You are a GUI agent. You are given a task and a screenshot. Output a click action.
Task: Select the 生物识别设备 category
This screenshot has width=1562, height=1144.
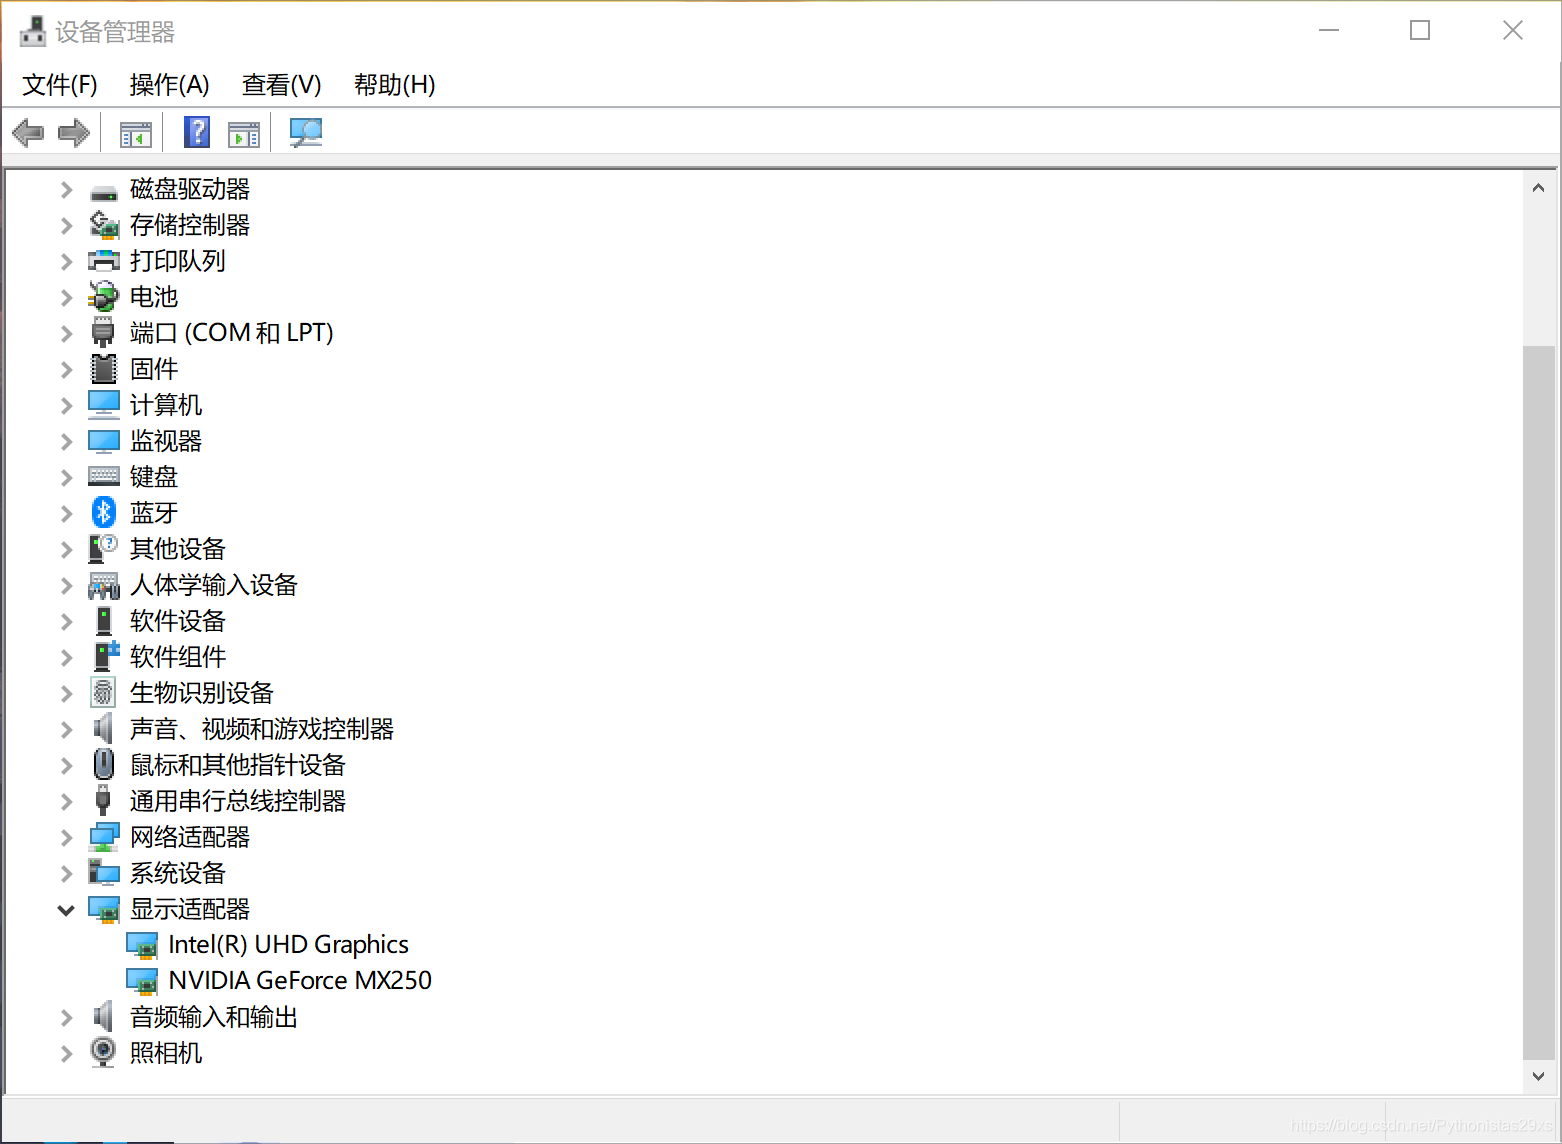tap(202, 693)
